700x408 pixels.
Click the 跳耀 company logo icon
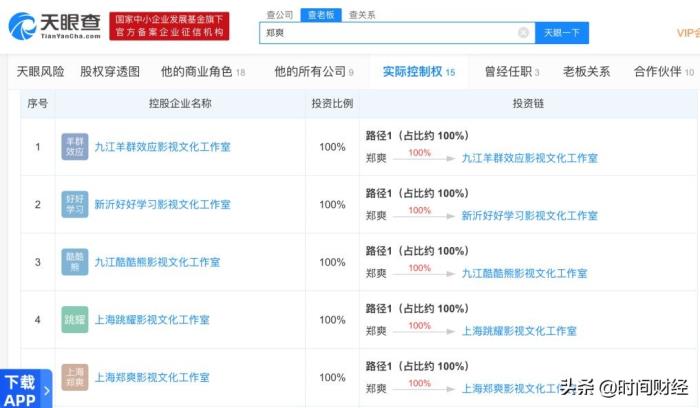click(75, 320)
